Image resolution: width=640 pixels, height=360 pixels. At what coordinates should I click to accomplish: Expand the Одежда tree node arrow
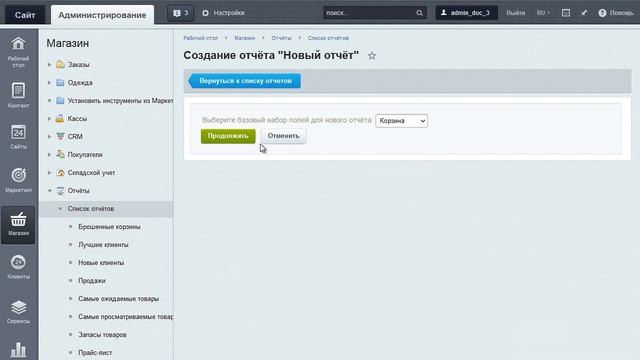pos(49,82)
